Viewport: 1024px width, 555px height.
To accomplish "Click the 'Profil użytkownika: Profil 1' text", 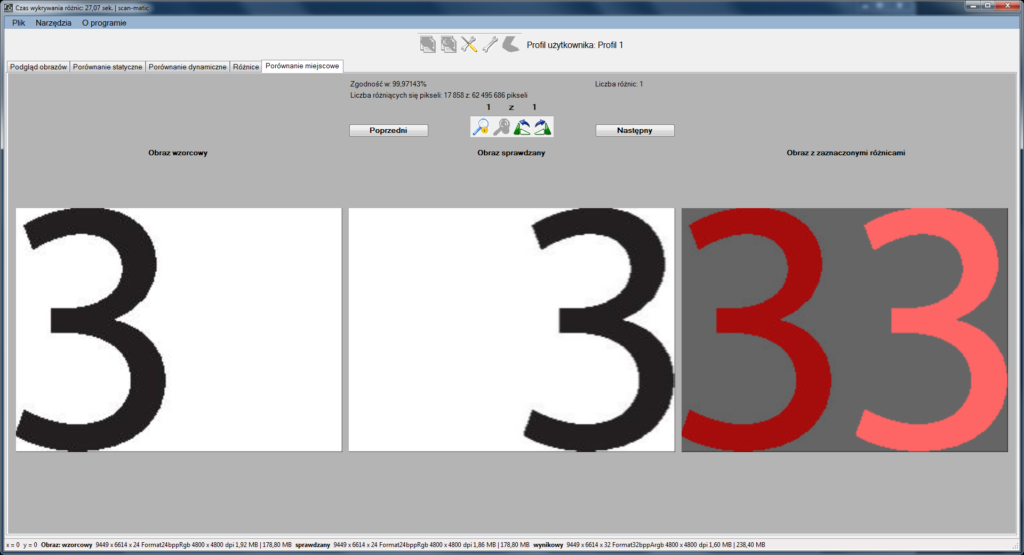I will [x=575, y=45].
